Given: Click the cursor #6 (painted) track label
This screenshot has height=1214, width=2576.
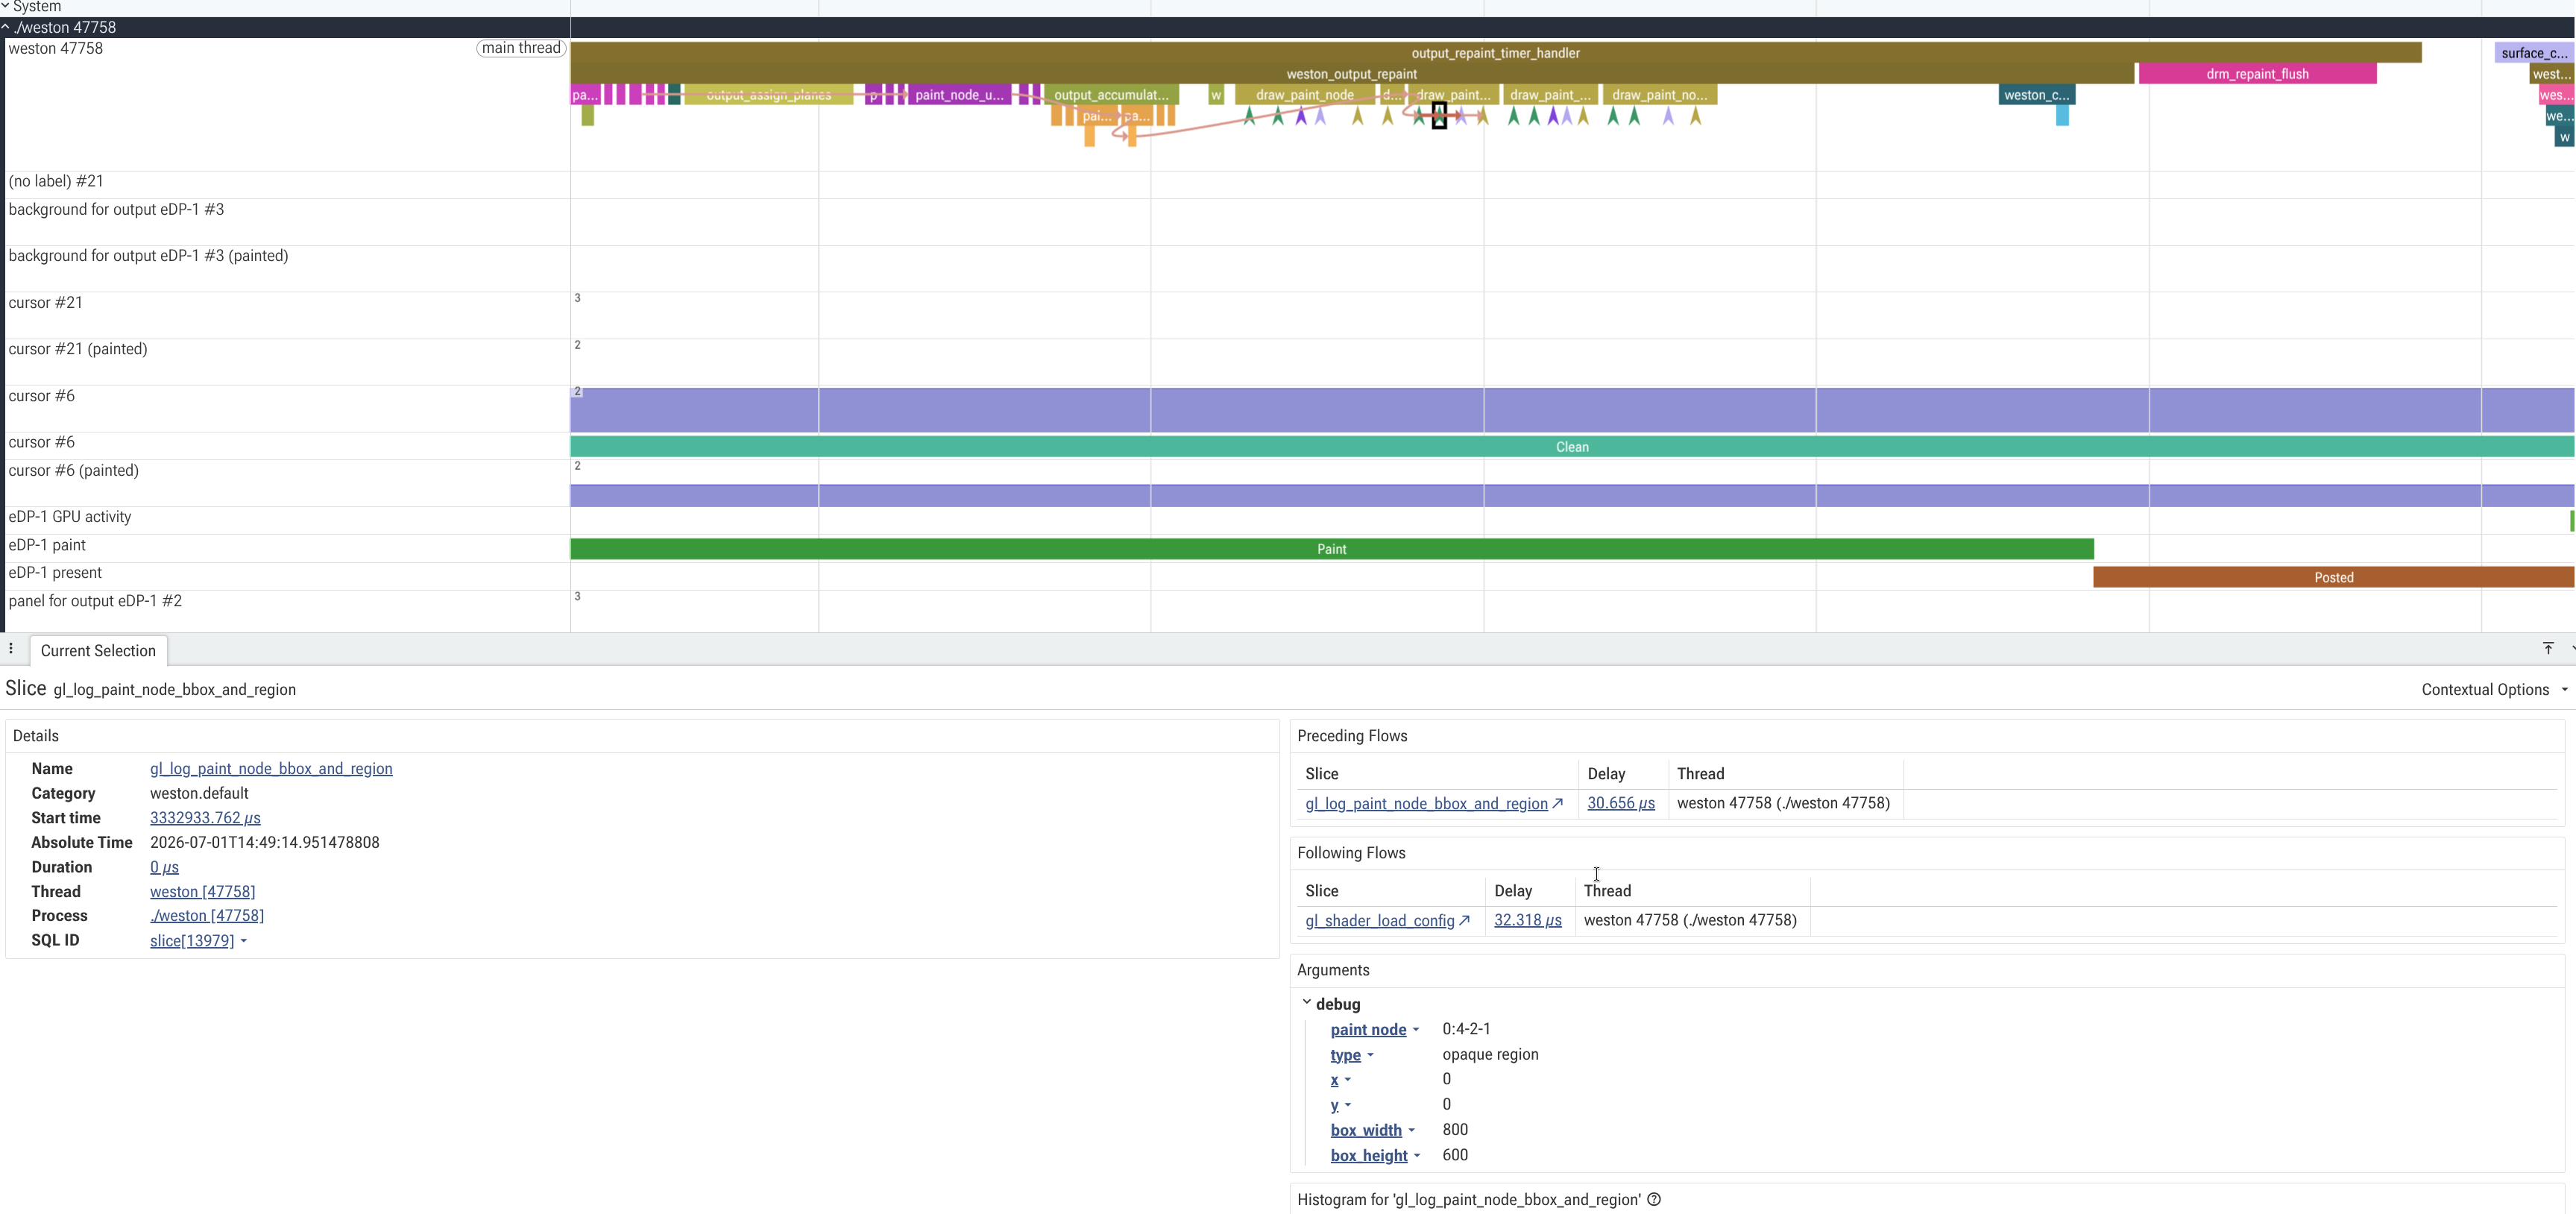Looking at the screenshot, I should (x=74, y=470).
